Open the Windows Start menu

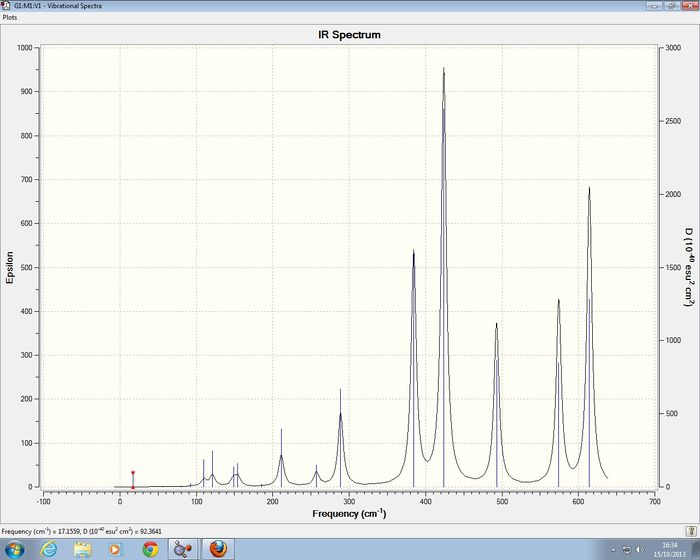tap(14, 549)
